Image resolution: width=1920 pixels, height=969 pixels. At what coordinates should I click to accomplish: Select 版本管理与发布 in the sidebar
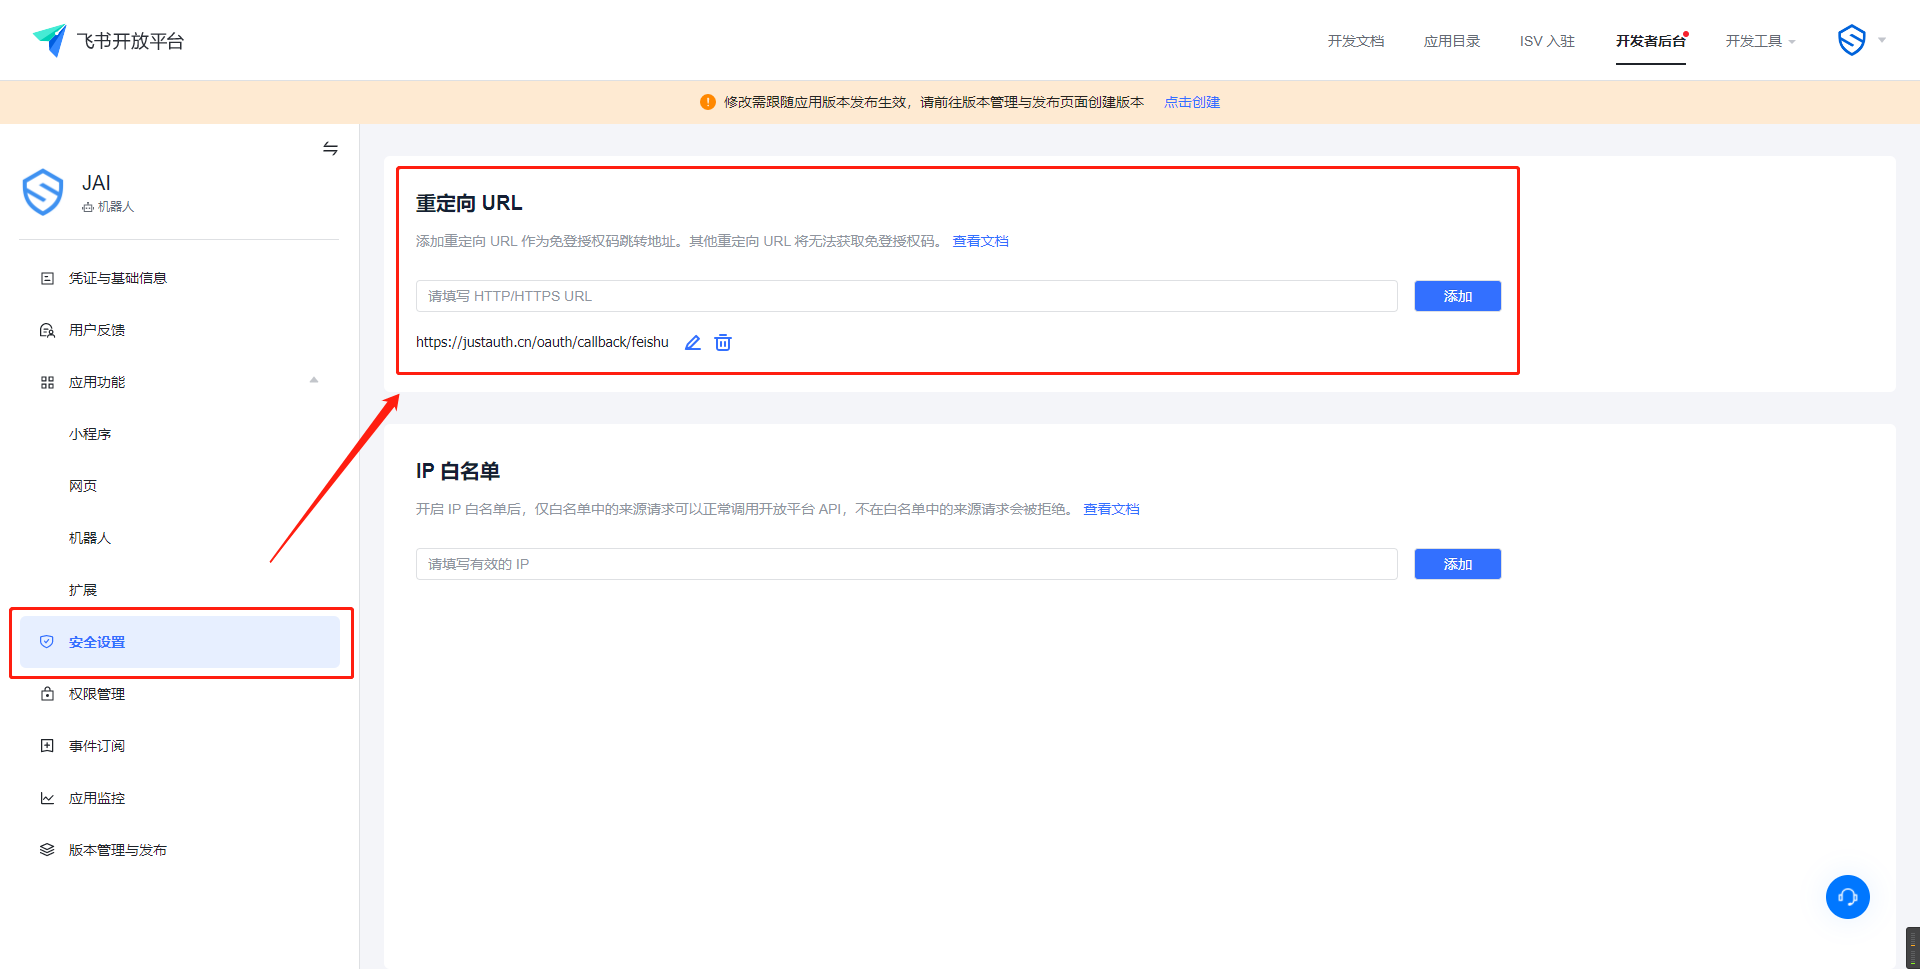(117, 850)
